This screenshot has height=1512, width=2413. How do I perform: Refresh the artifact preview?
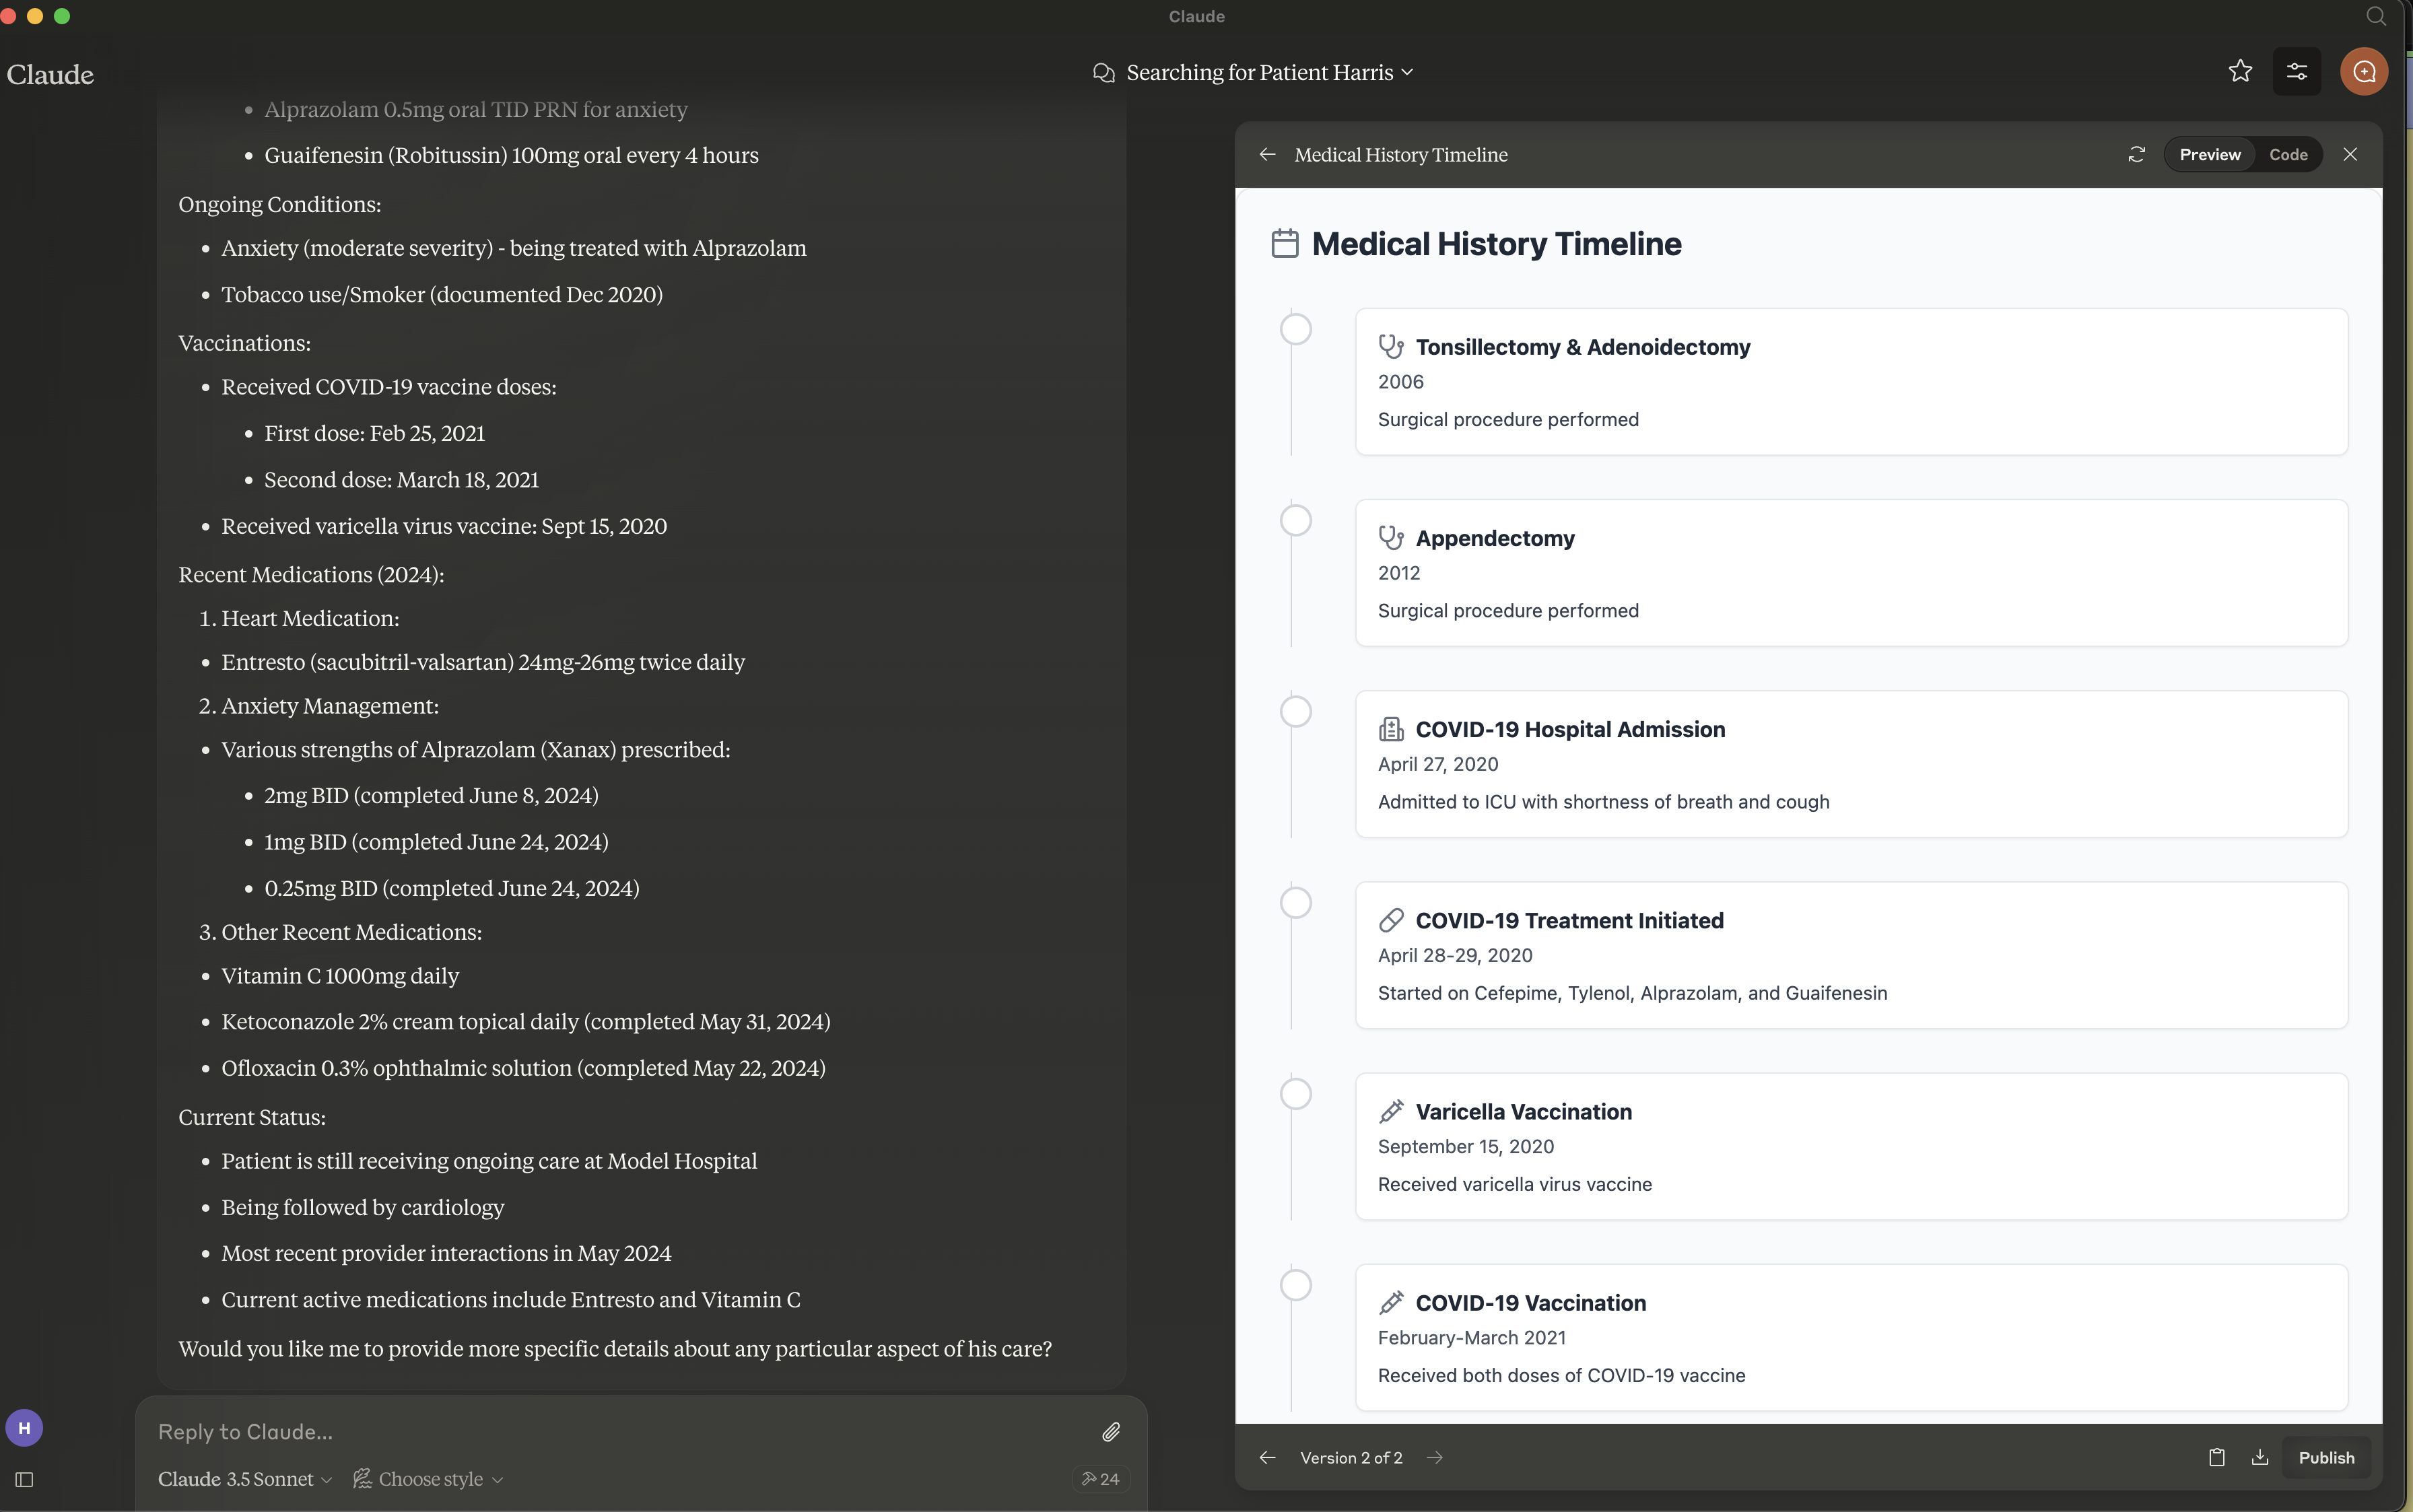[x=2136, y=155]
